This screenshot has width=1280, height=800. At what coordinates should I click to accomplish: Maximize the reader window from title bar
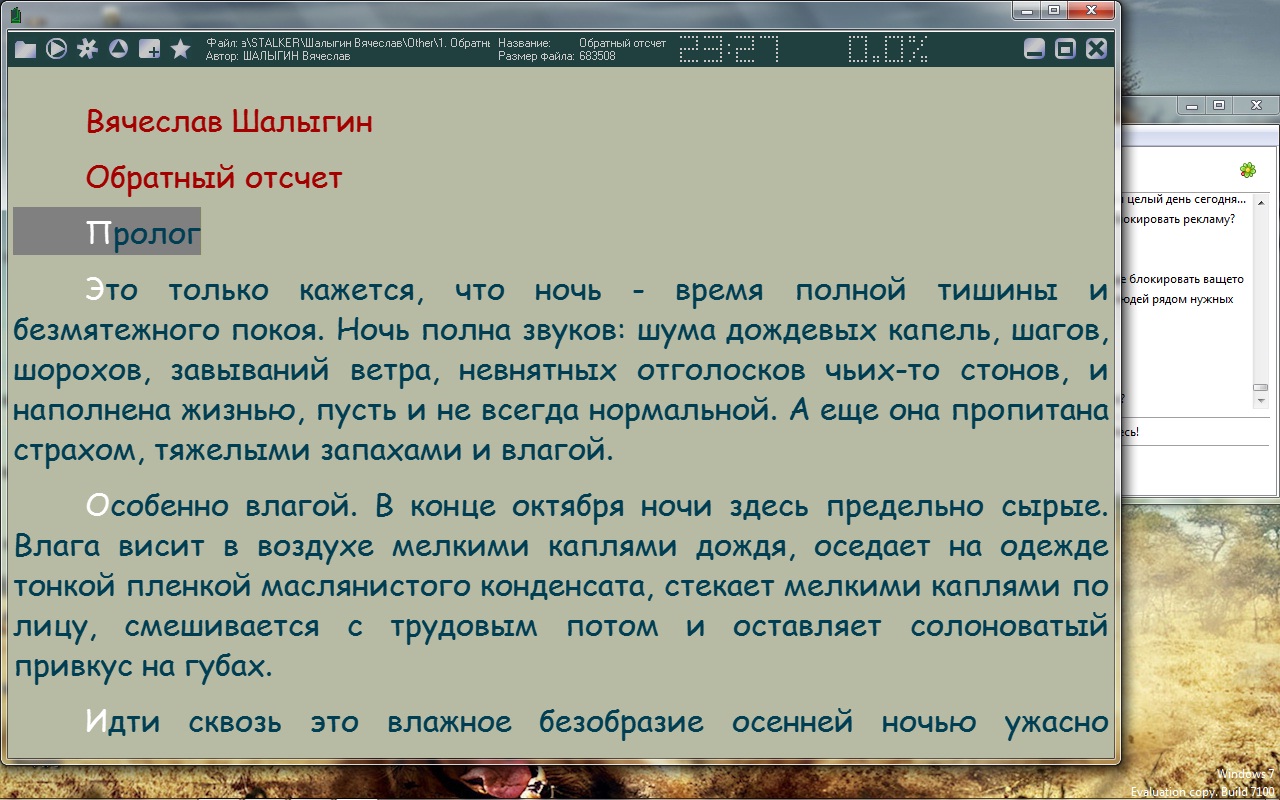(x=1053, y=10)
